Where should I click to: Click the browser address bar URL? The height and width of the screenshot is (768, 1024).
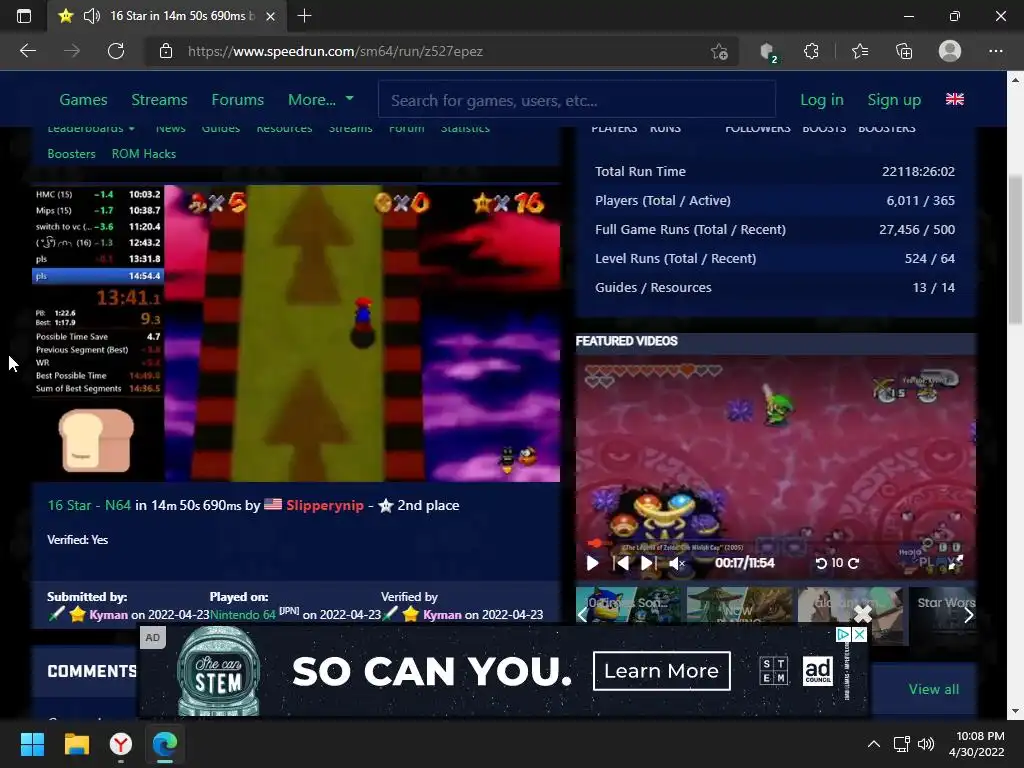(335, 51)
